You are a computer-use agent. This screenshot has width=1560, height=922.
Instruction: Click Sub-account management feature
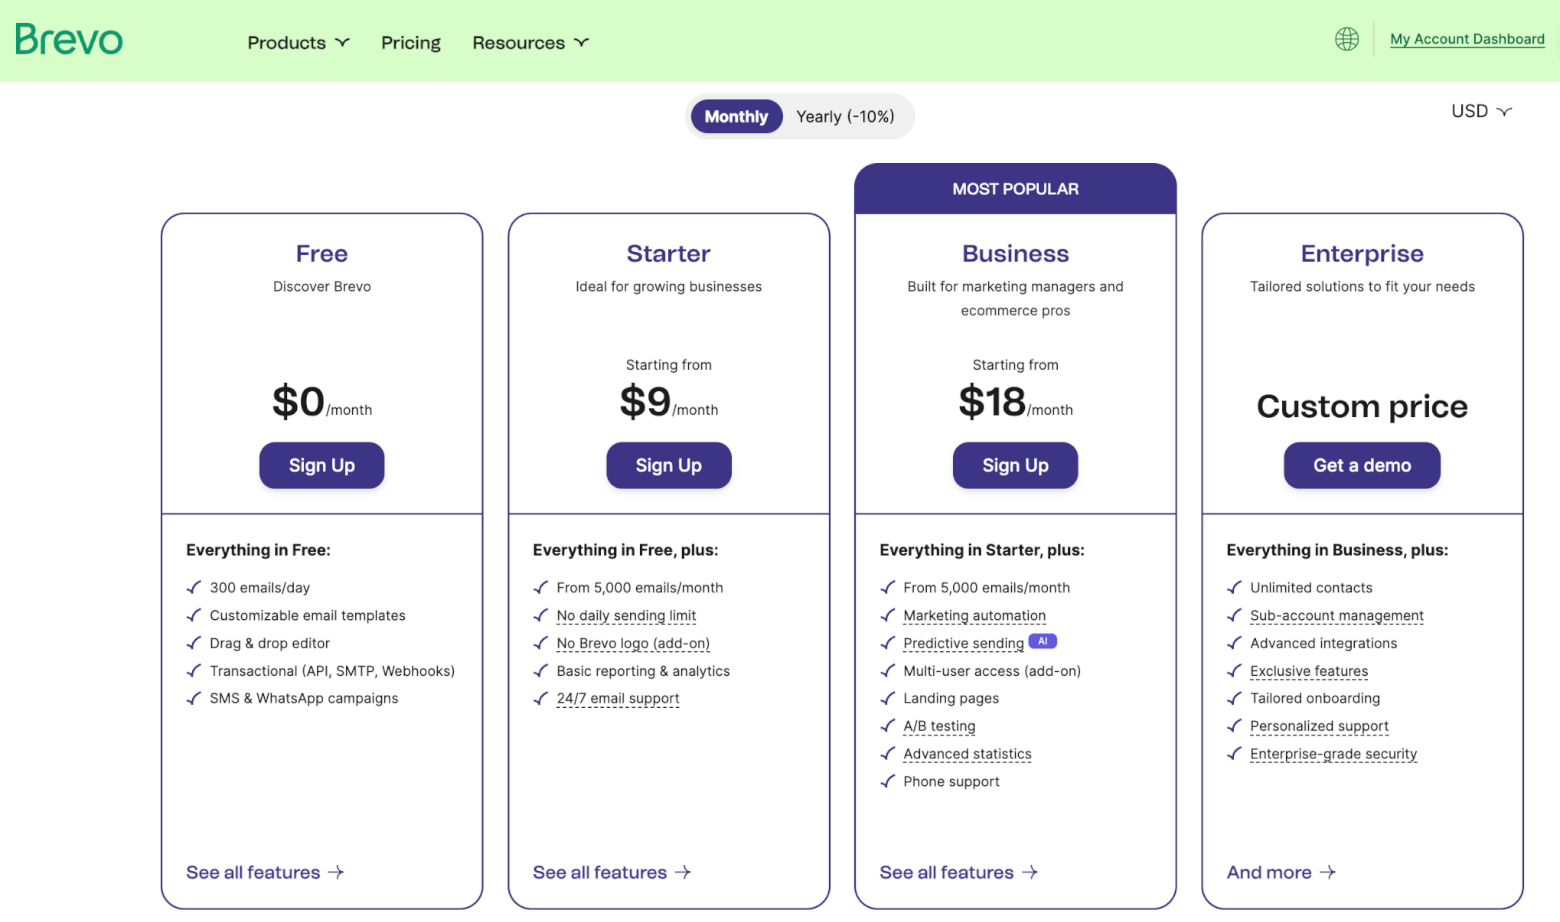(x=1337, y=616)
